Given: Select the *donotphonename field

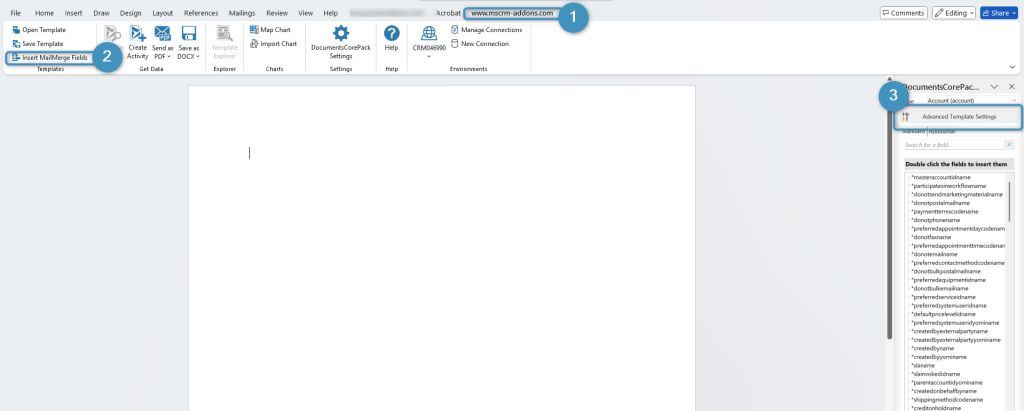Looking at the screenshot, I should point(936,220).
